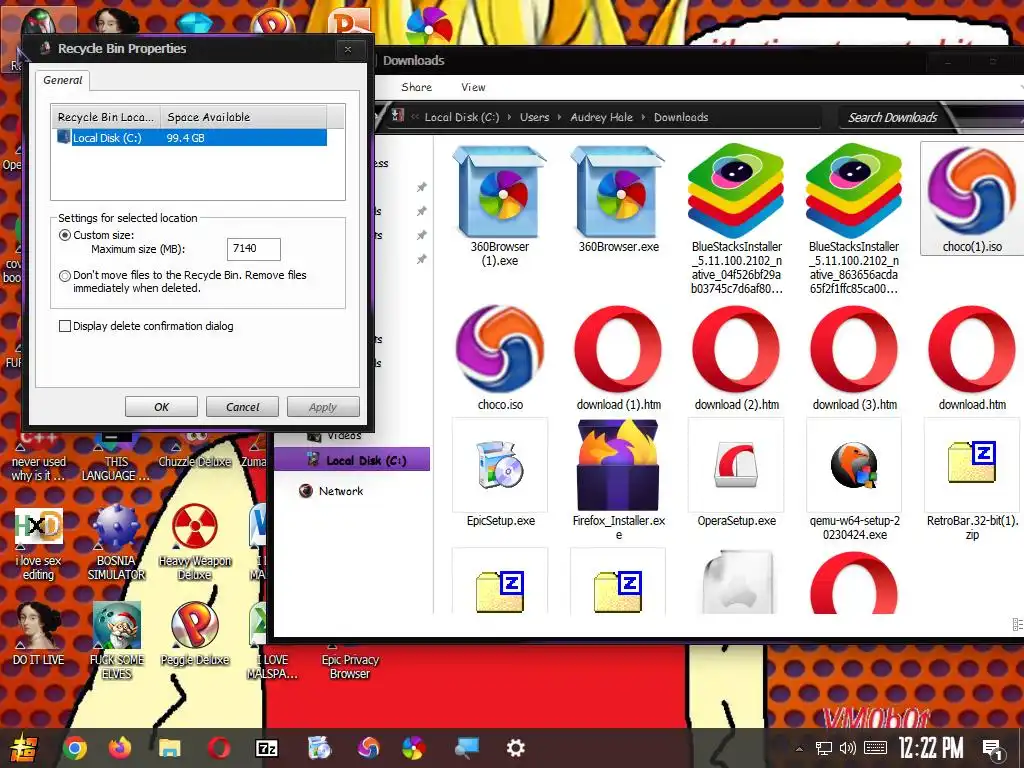
Task: Click Users in the address breadcrumb
Action: point(534,118)
